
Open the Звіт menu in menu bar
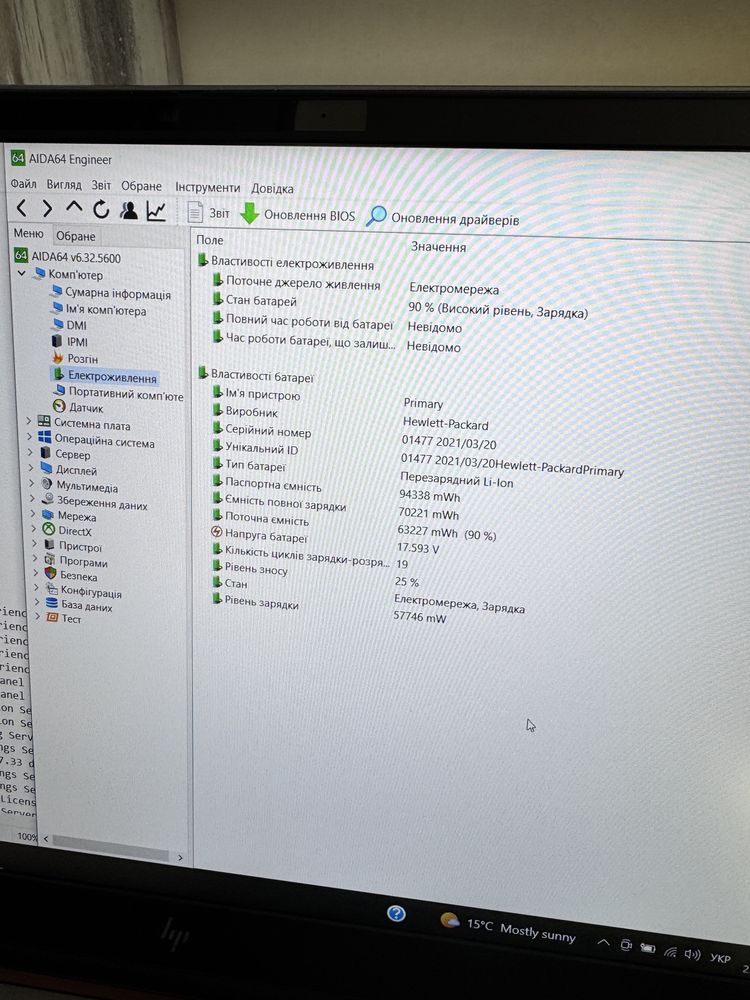click(x=101, y=185)
